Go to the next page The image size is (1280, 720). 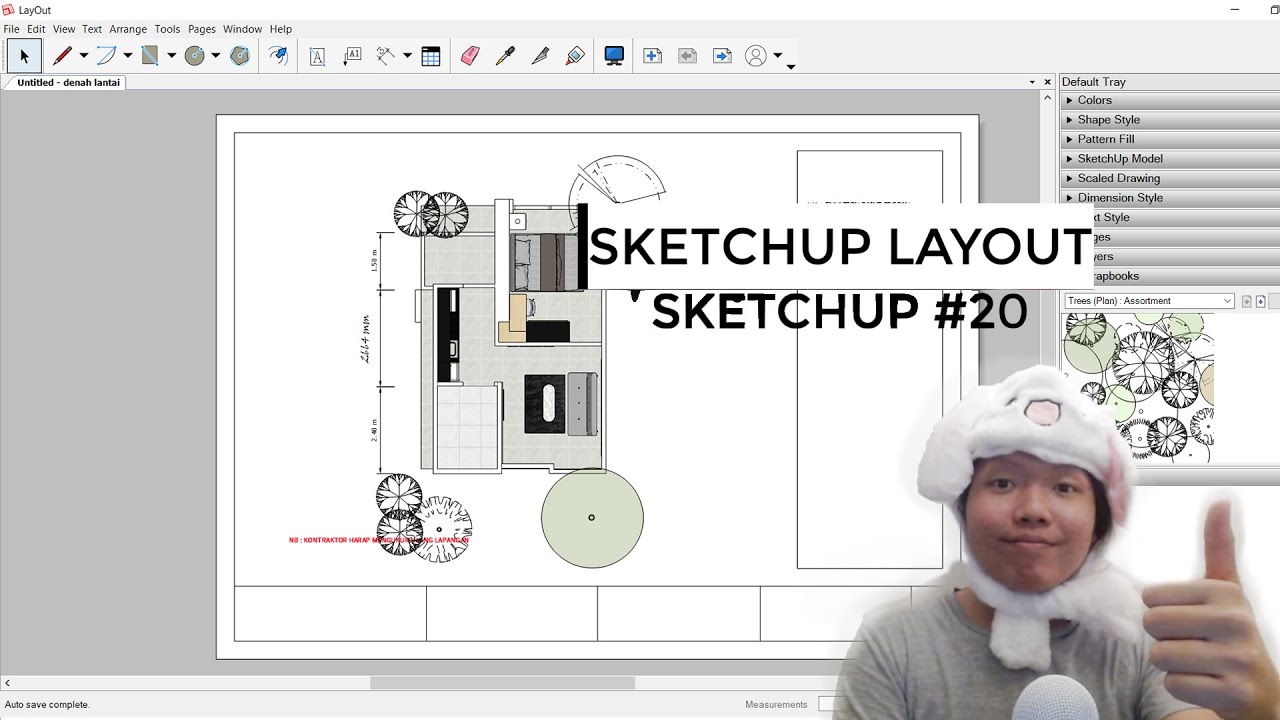point(722,56)
